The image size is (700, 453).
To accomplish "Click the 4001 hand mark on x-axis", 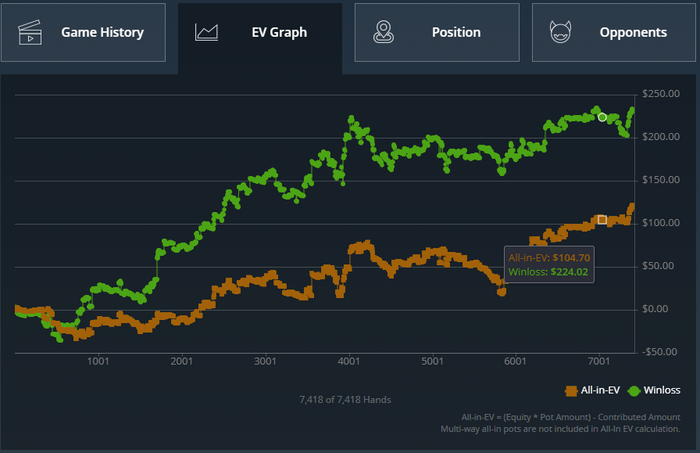I will pyautogui.click(x=348, y=361).
